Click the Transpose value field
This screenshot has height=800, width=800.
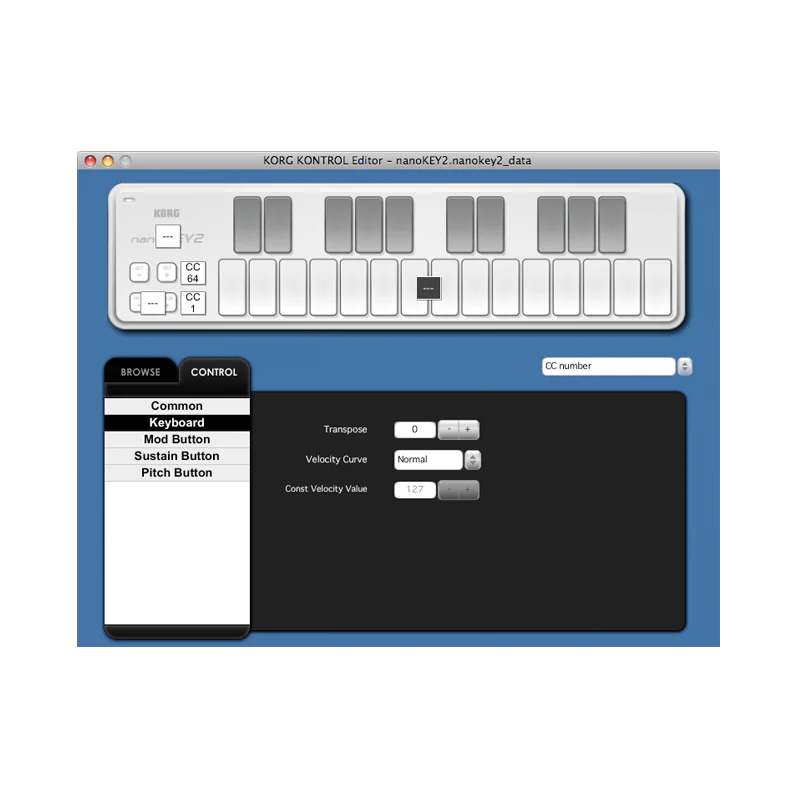(x=415, y=430)
